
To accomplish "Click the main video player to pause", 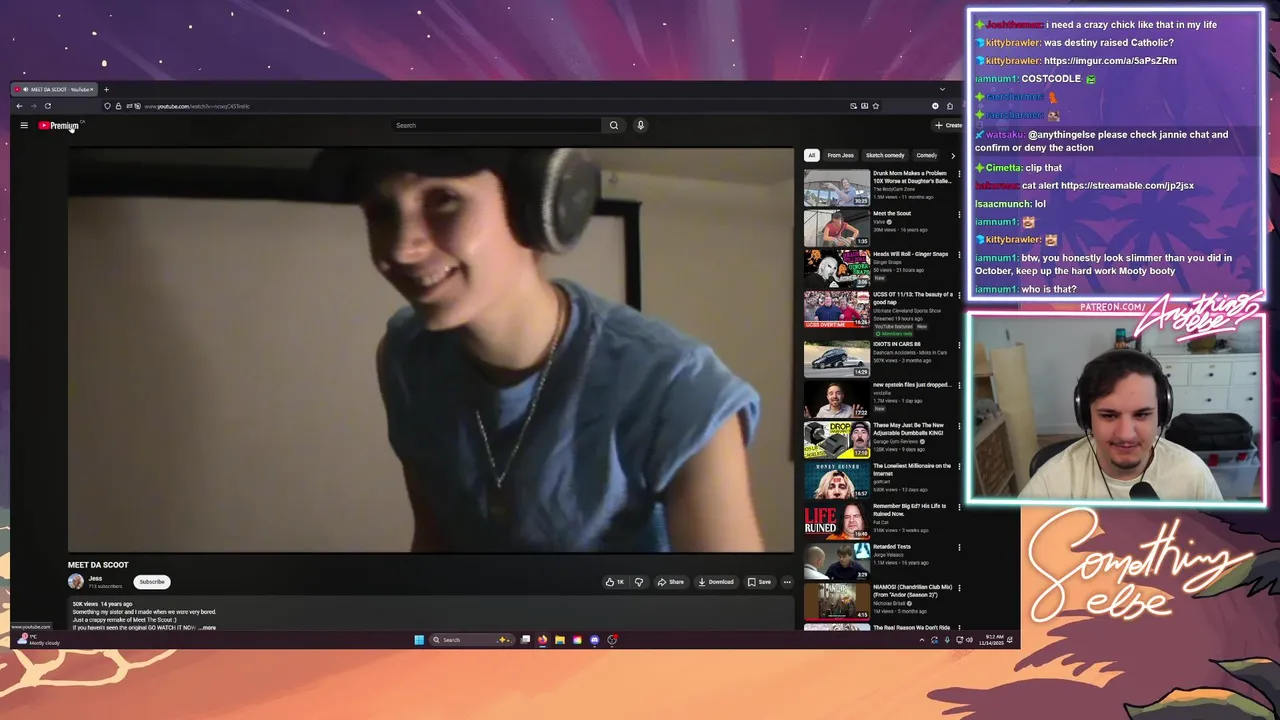I will click(431, 350).
